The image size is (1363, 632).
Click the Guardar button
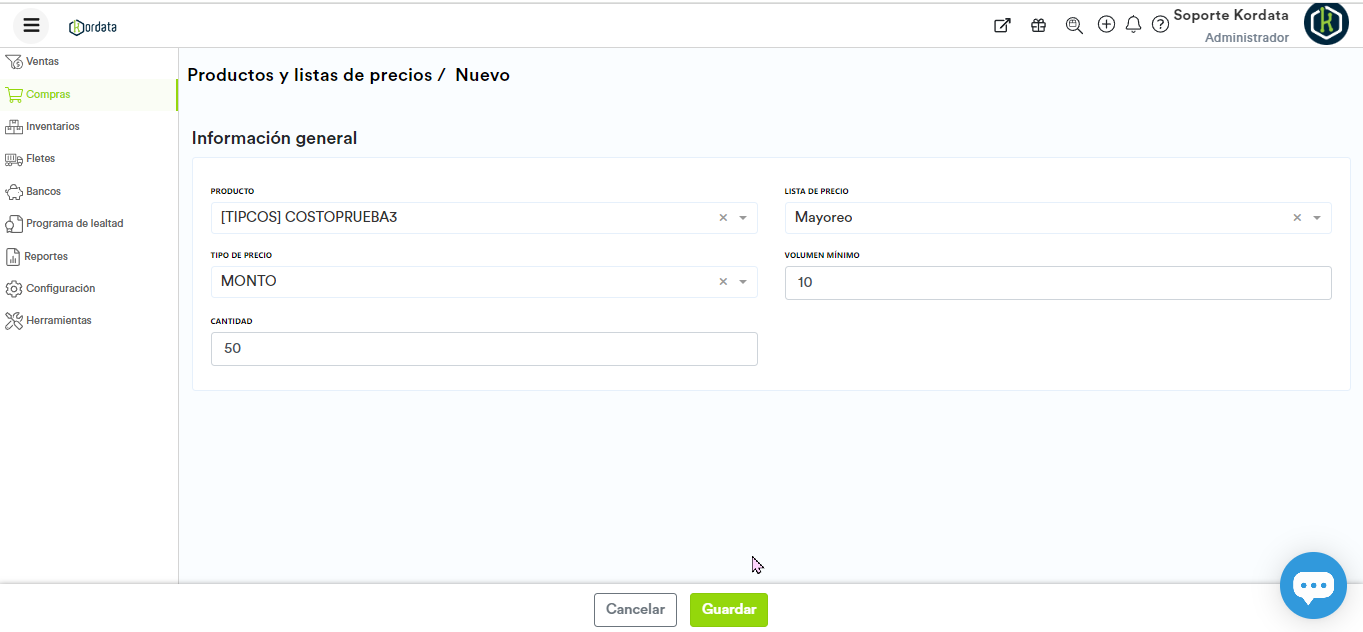(x=728, y=610)
